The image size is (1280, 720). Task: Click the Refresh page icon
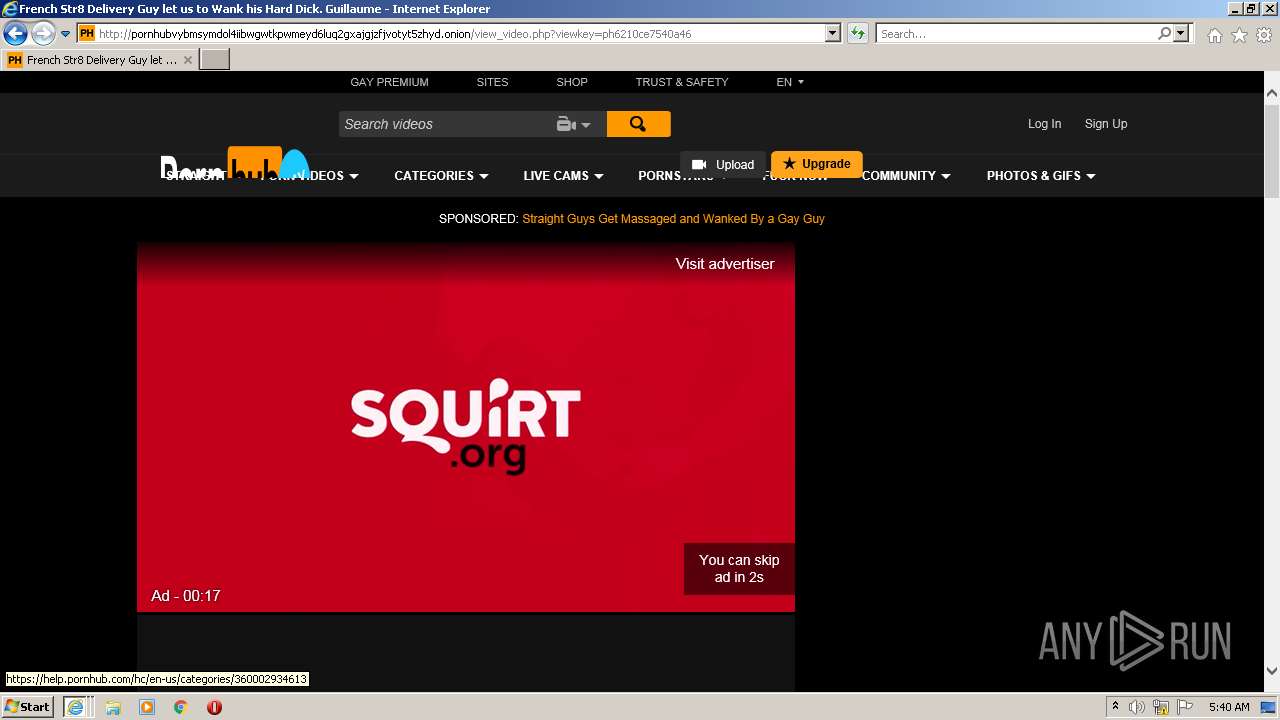pyautogui.click(x=858, y=34)
